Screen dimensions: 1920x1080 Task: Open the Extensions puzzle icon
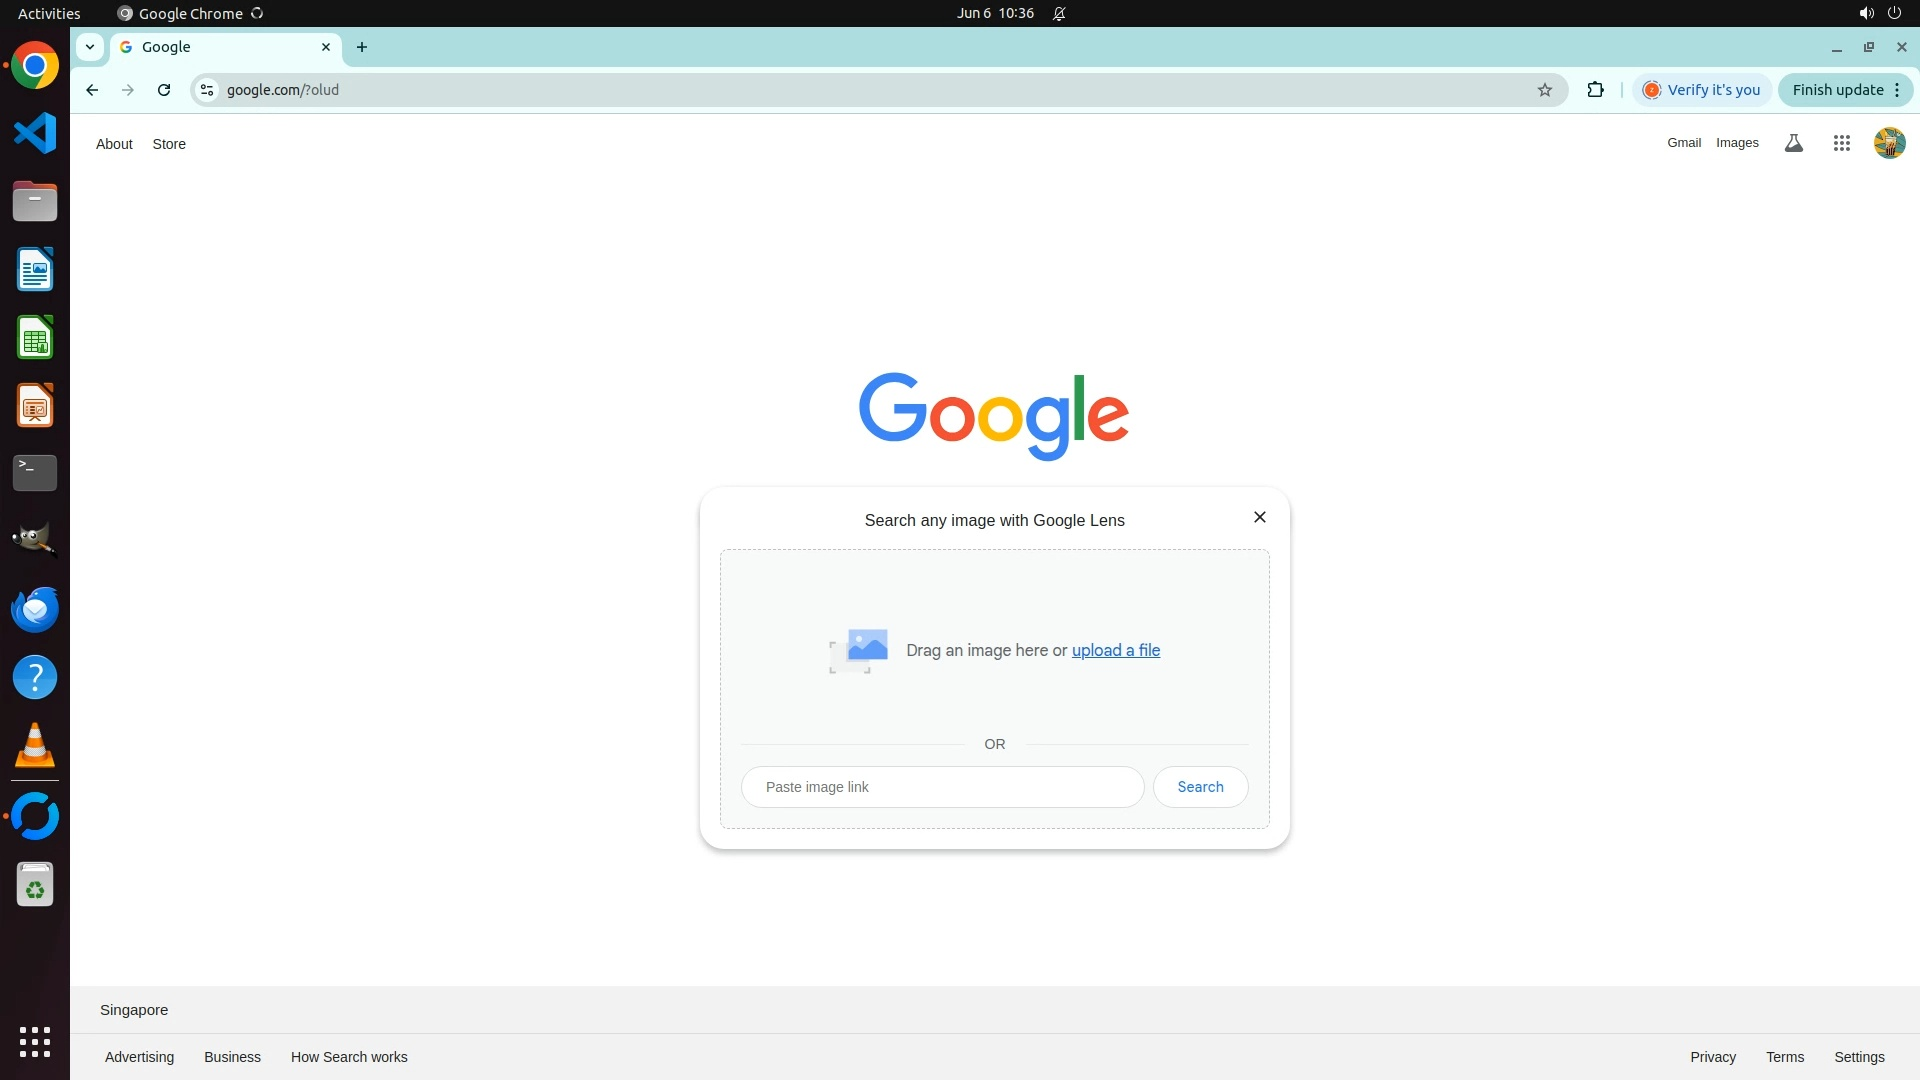(1595, 90)
